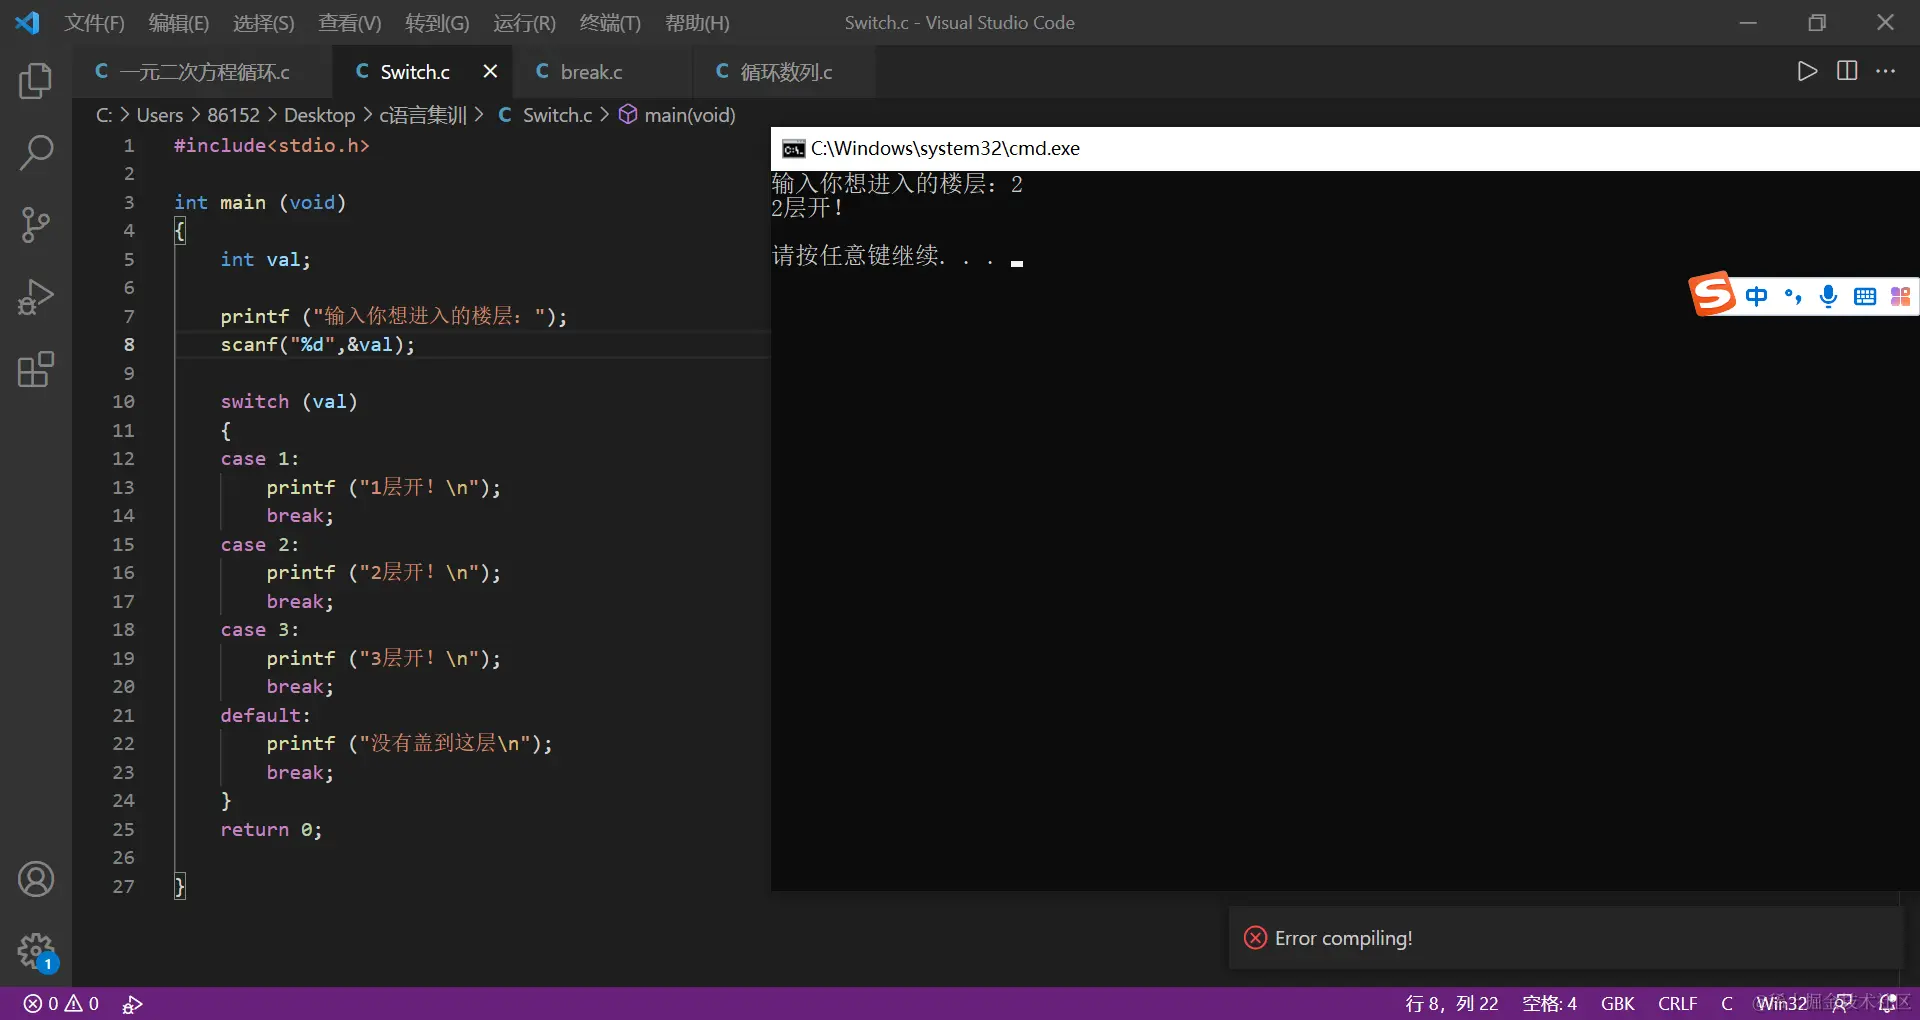This screenshot has height=1020, width=1920.
Task: Click the Sogou input method S logo
Action: 1712,294
